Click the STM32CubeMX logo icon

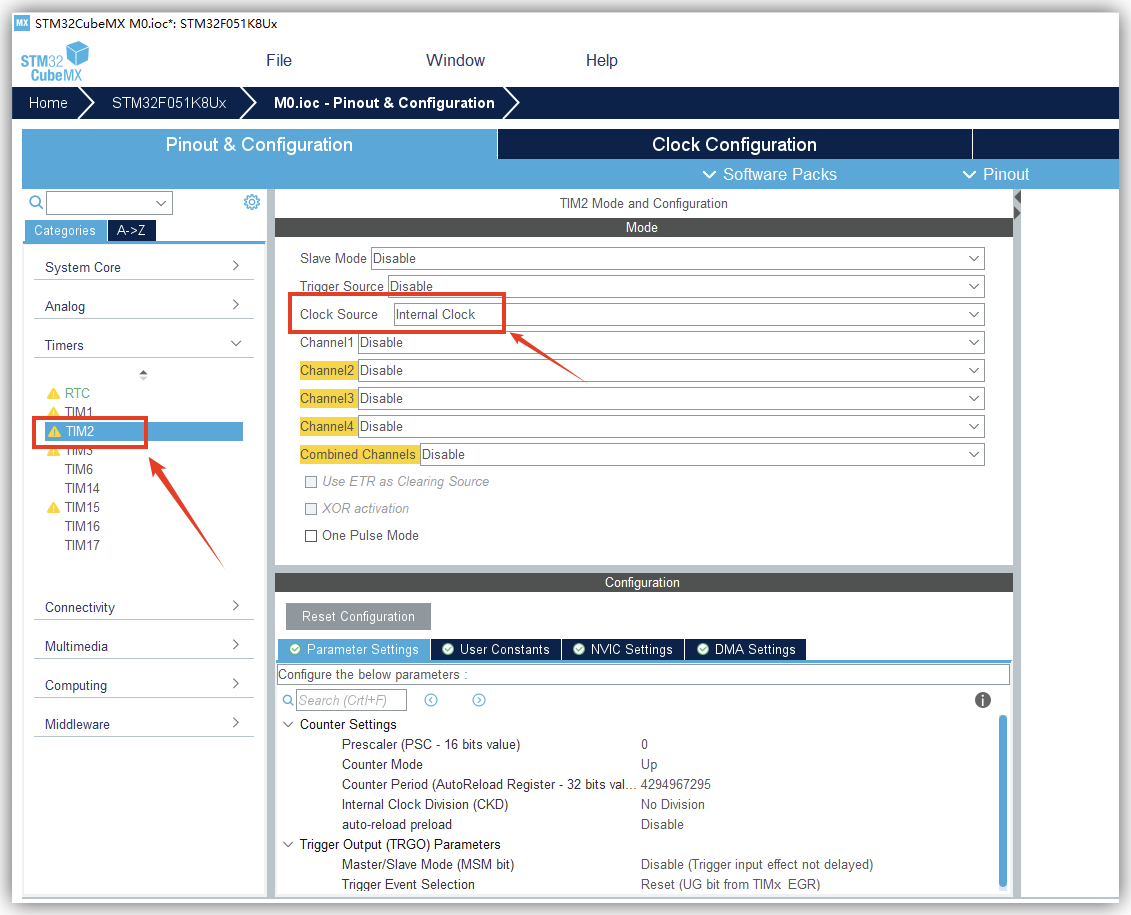coord(54,61)
